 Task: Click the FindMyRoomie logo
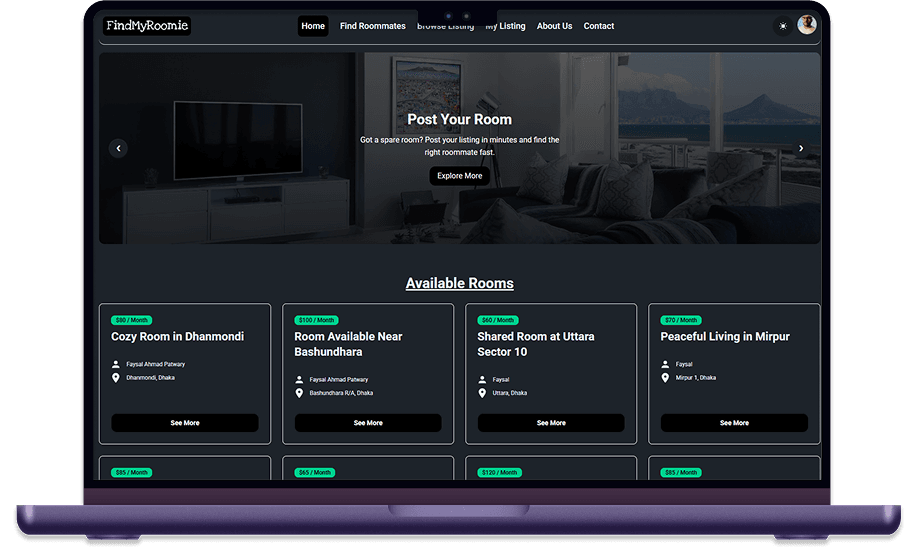pos(147,26)
